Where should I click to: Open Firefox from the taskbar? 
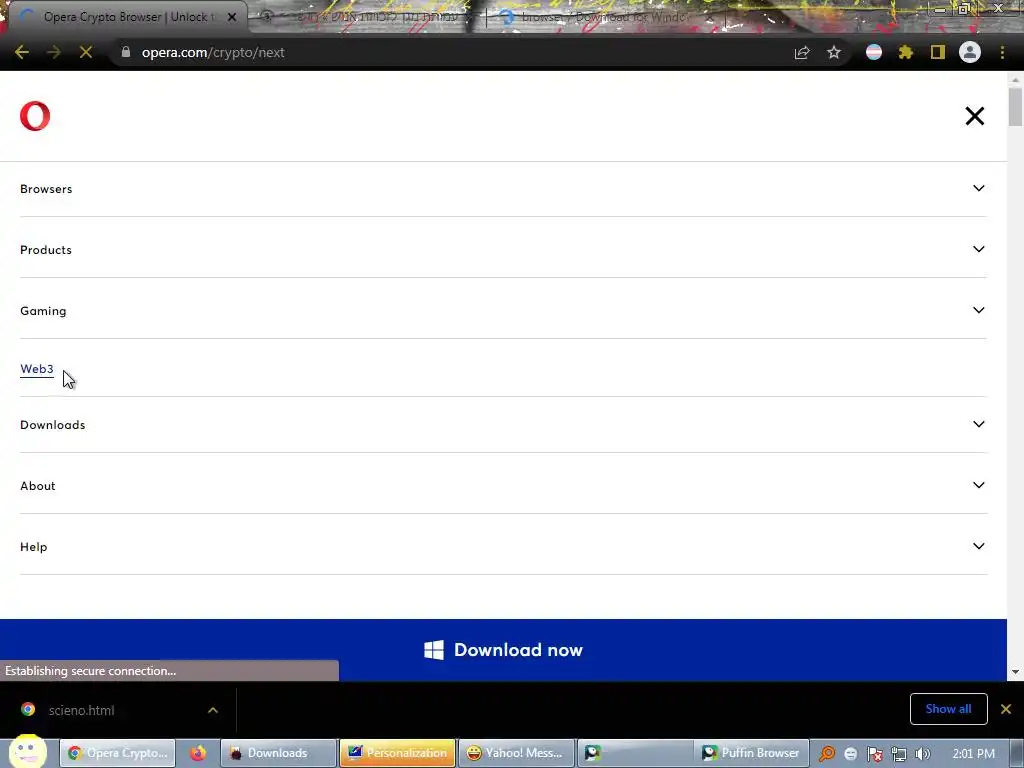pyautogui.click(x=197, y=753)
